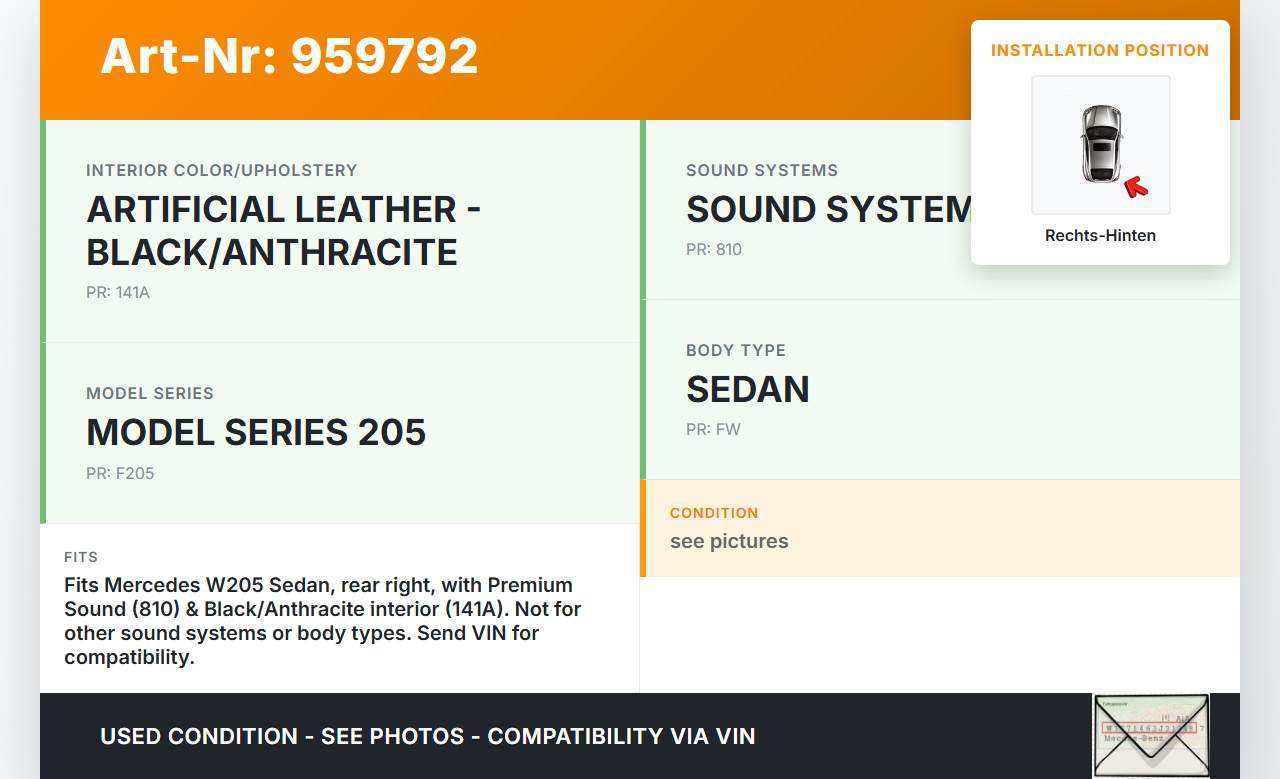This screenshot has height=779, width=1280.
Task: Select the Model Series 205 value
Action: [256, 432]
